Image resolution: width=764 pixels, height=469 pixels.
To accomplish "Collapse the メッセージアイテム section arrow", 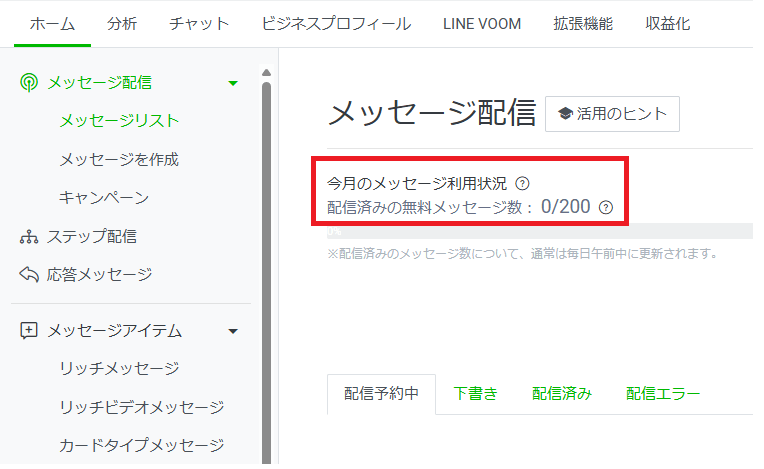I will [x=233, y=331].
